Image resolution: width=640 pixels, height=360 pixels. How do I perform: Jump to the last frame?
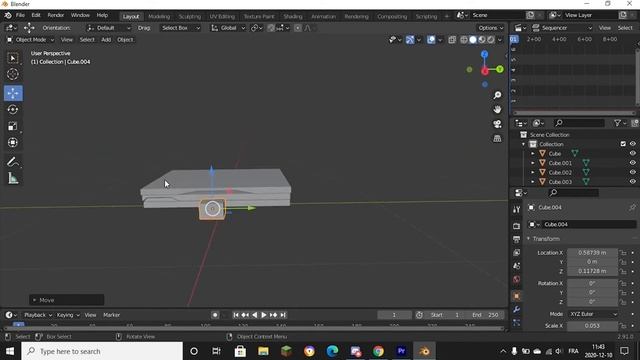click(283, 315)
